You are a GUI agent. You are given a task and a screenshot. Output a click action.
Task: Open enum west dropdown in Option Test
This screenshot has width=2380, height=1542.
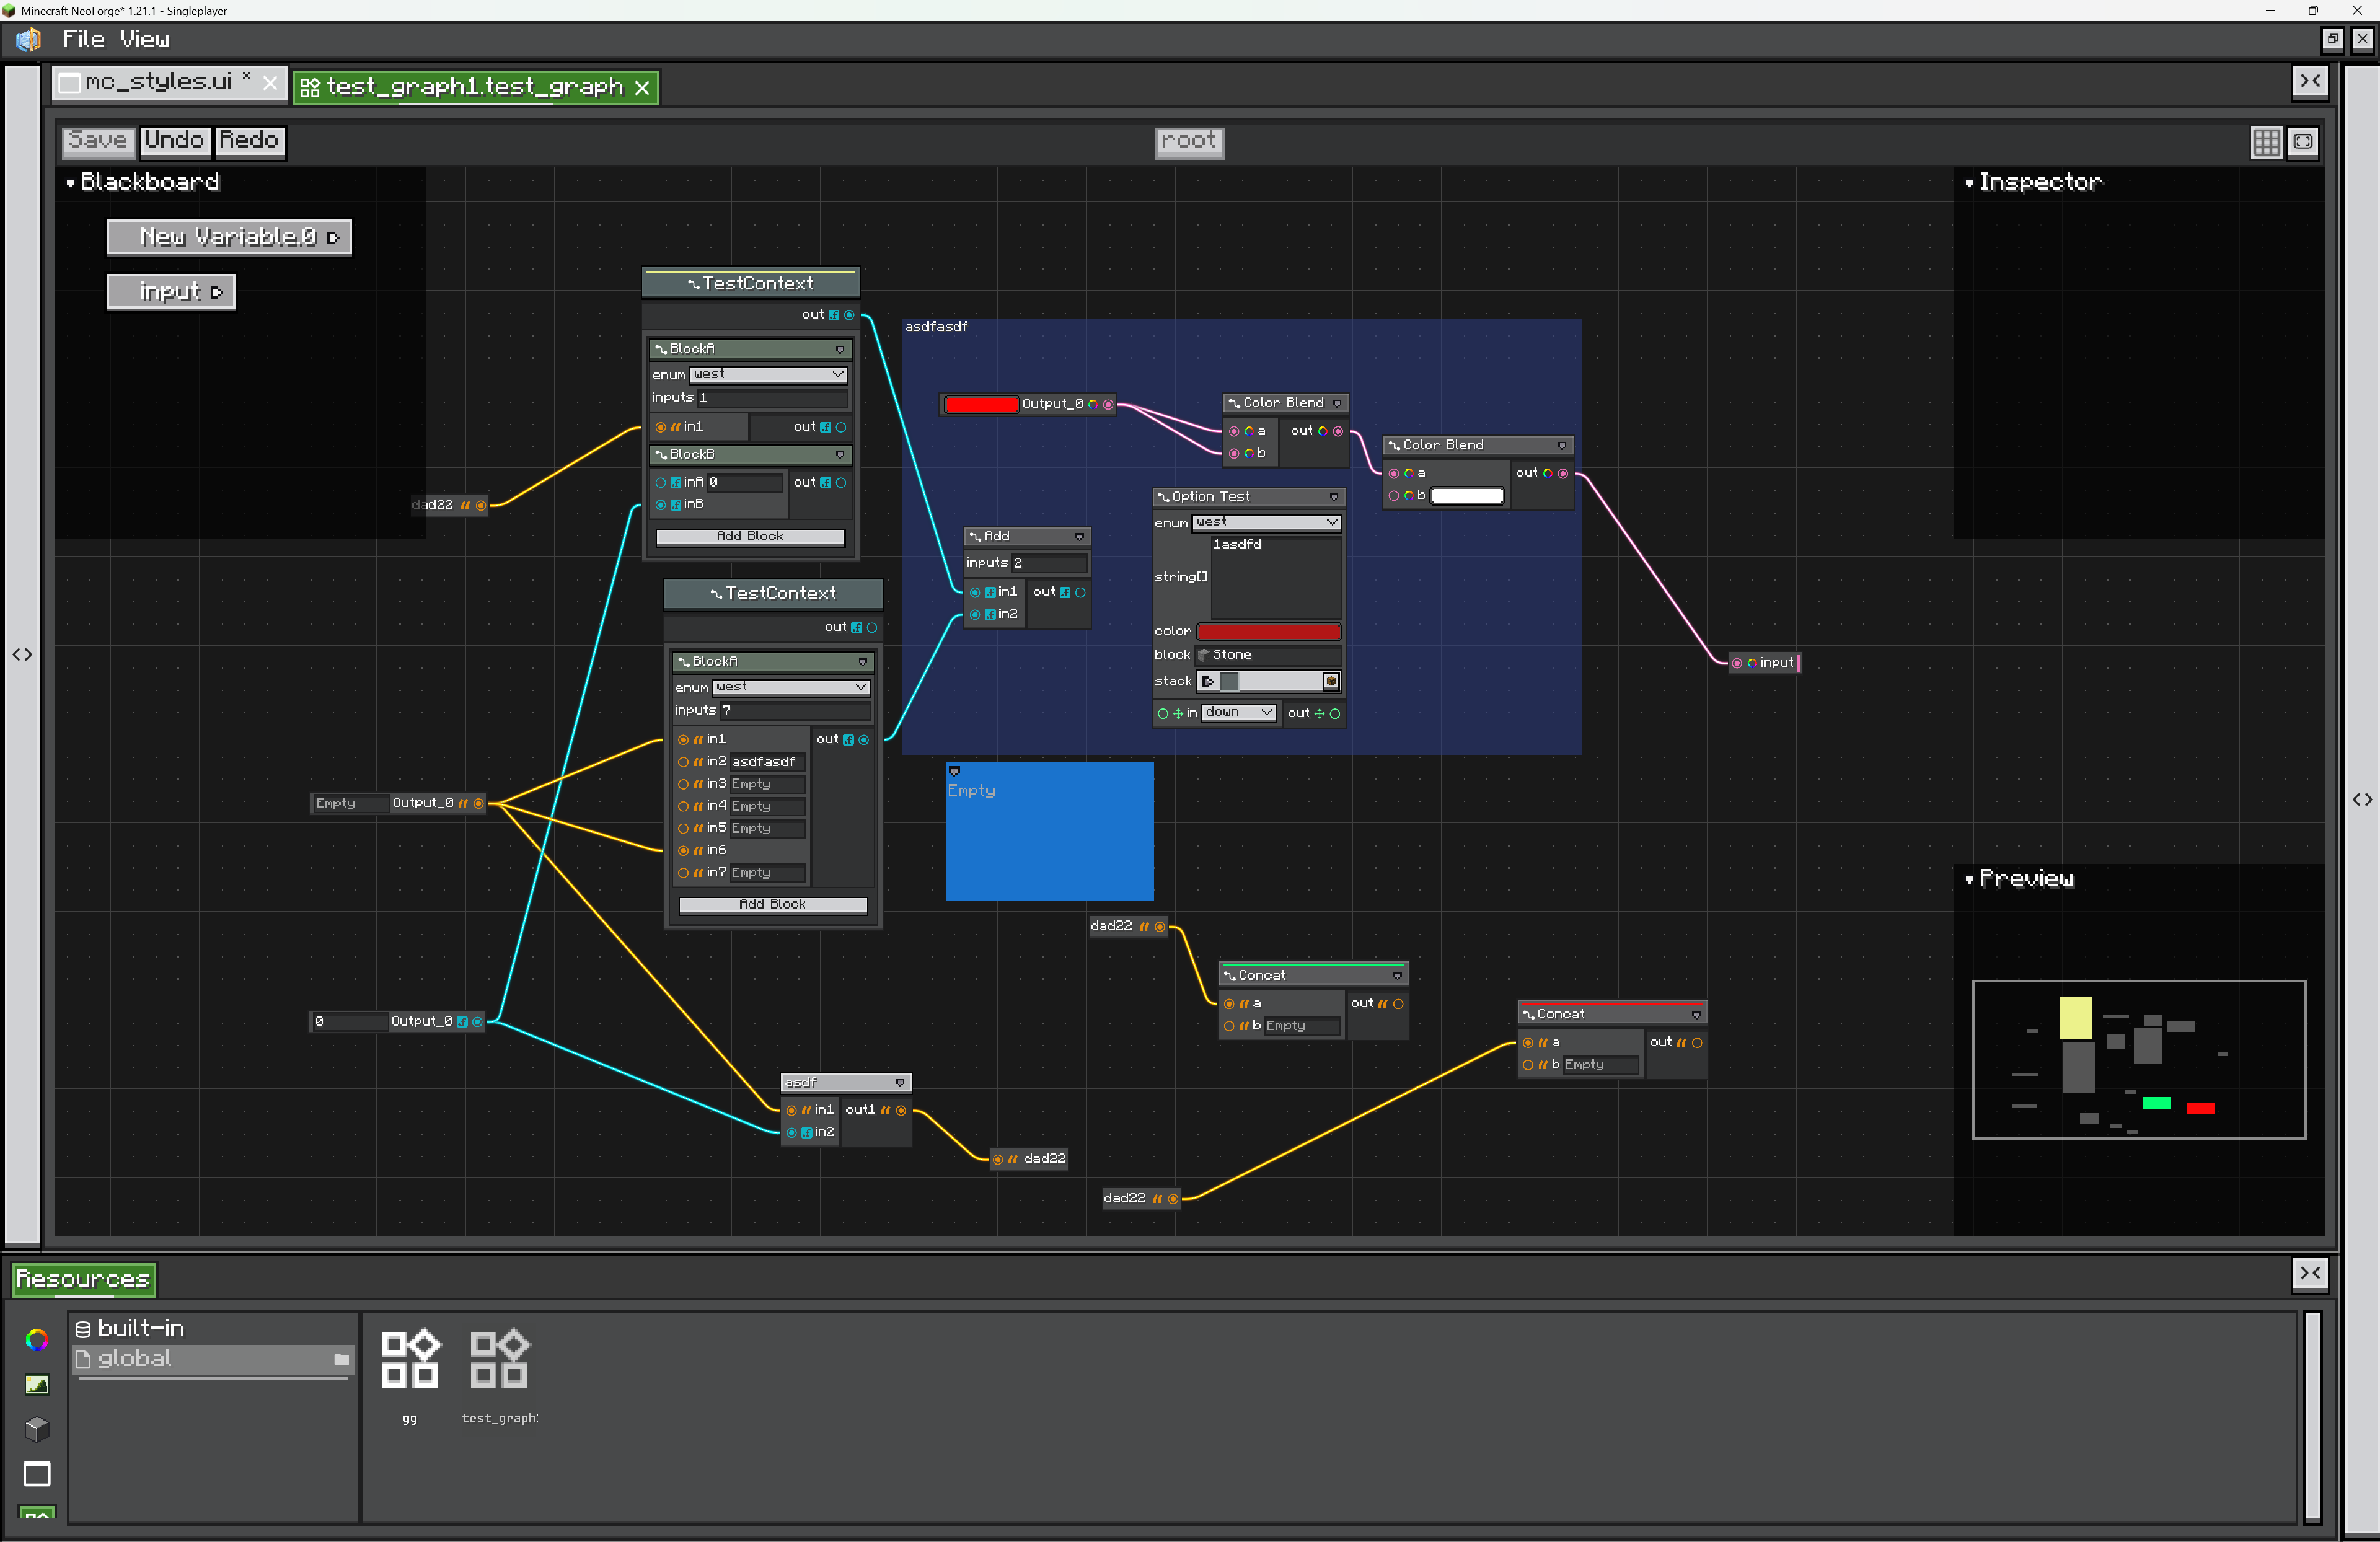click(x=1266, y=522)
